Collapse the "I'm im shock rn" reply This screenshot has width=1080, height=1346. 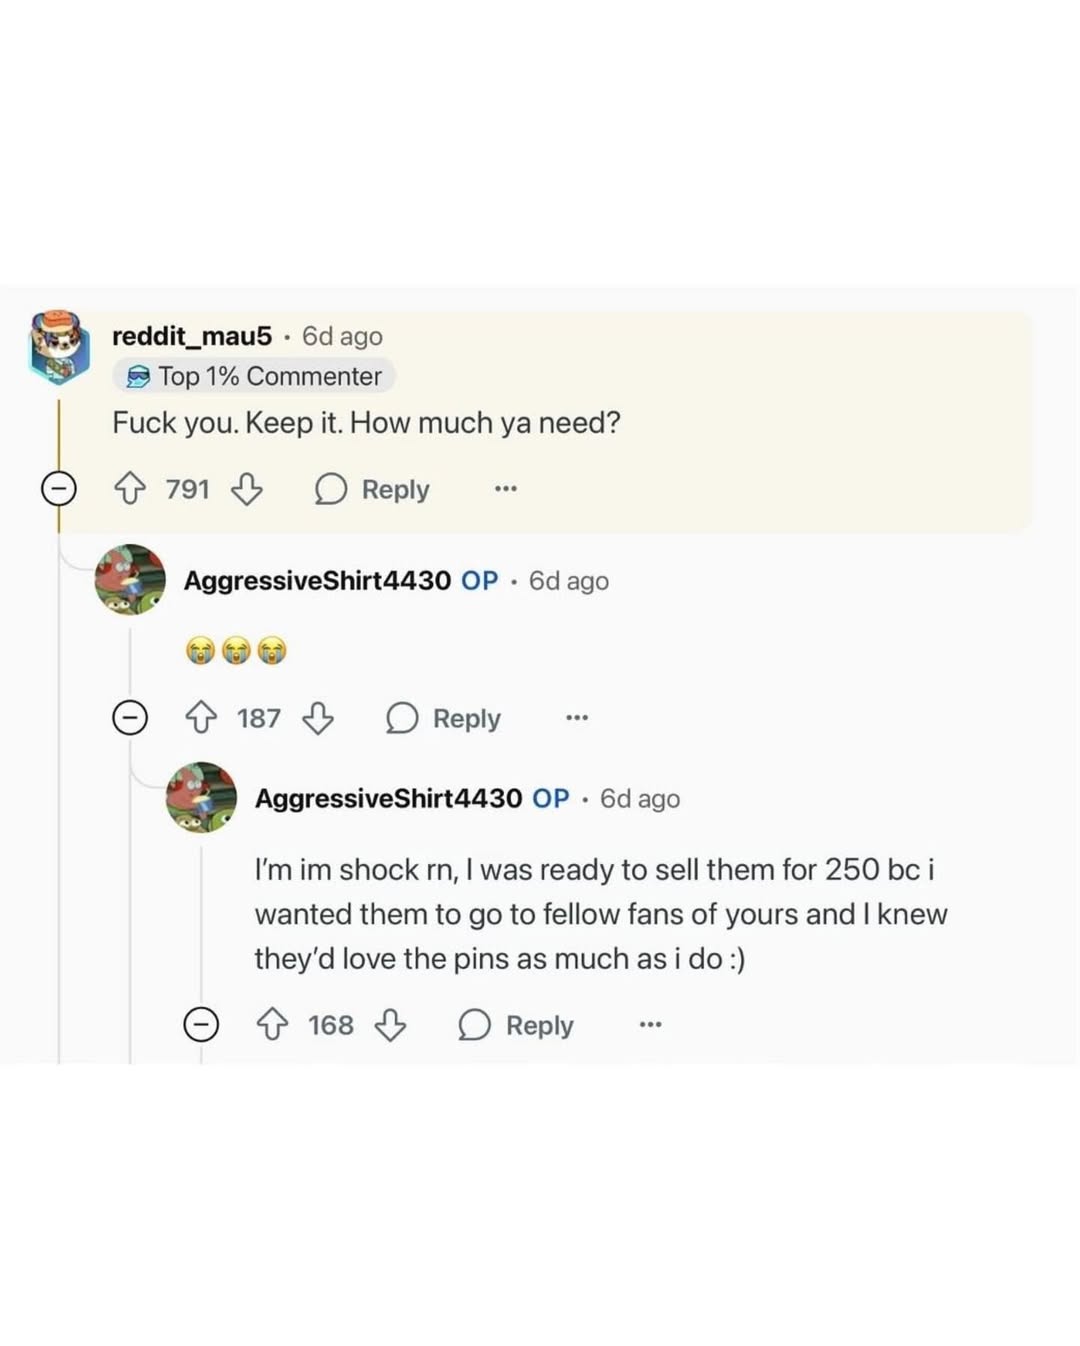[201, 1025]
